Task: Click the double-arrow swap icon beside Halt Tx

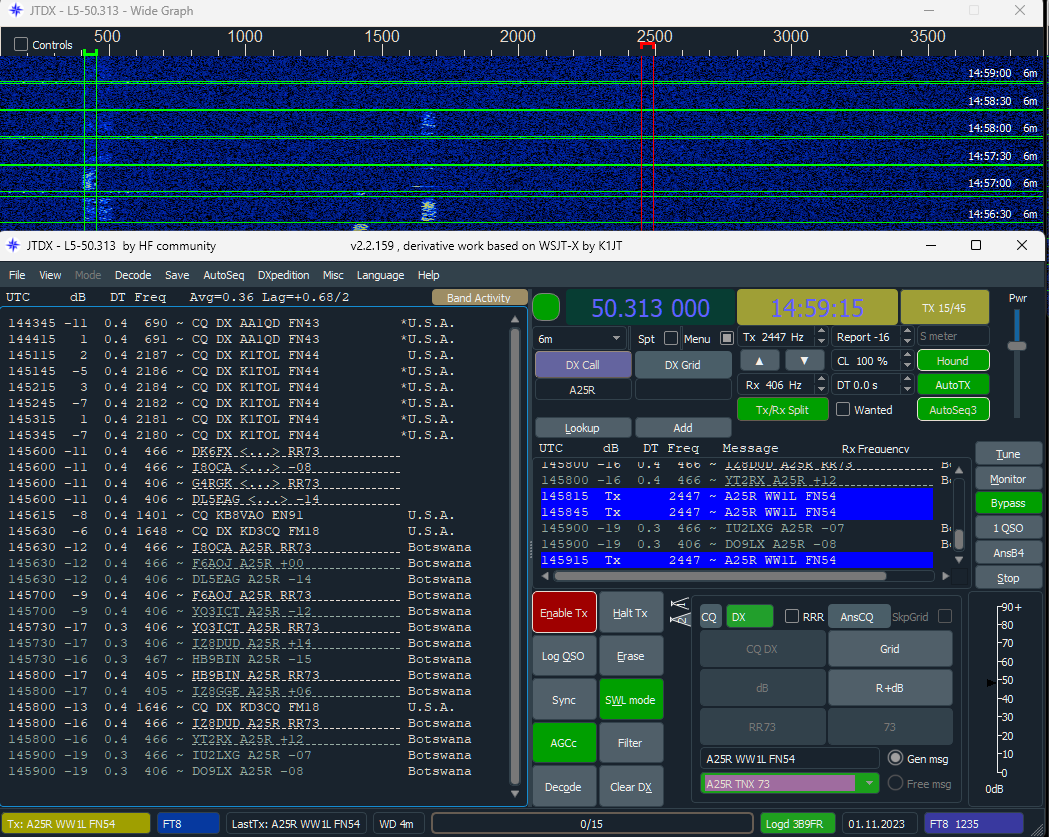Action: pyautogui.click(x=679, y=612)
